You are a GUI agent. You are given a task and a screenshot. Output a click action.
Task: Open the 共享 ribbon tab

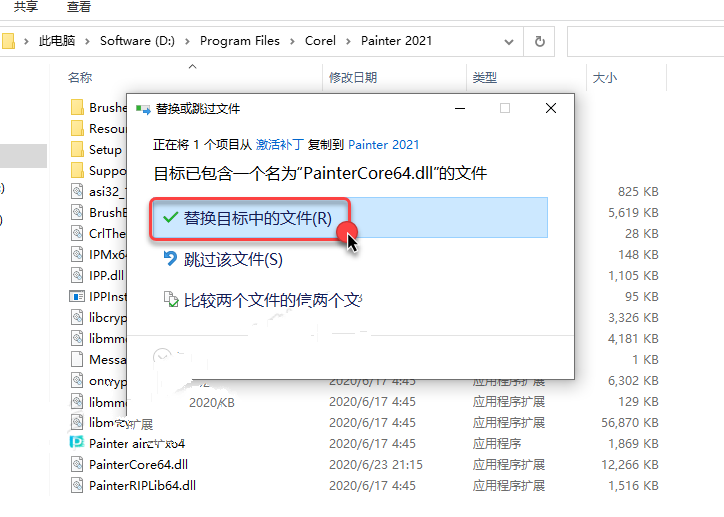click(26, 7)
